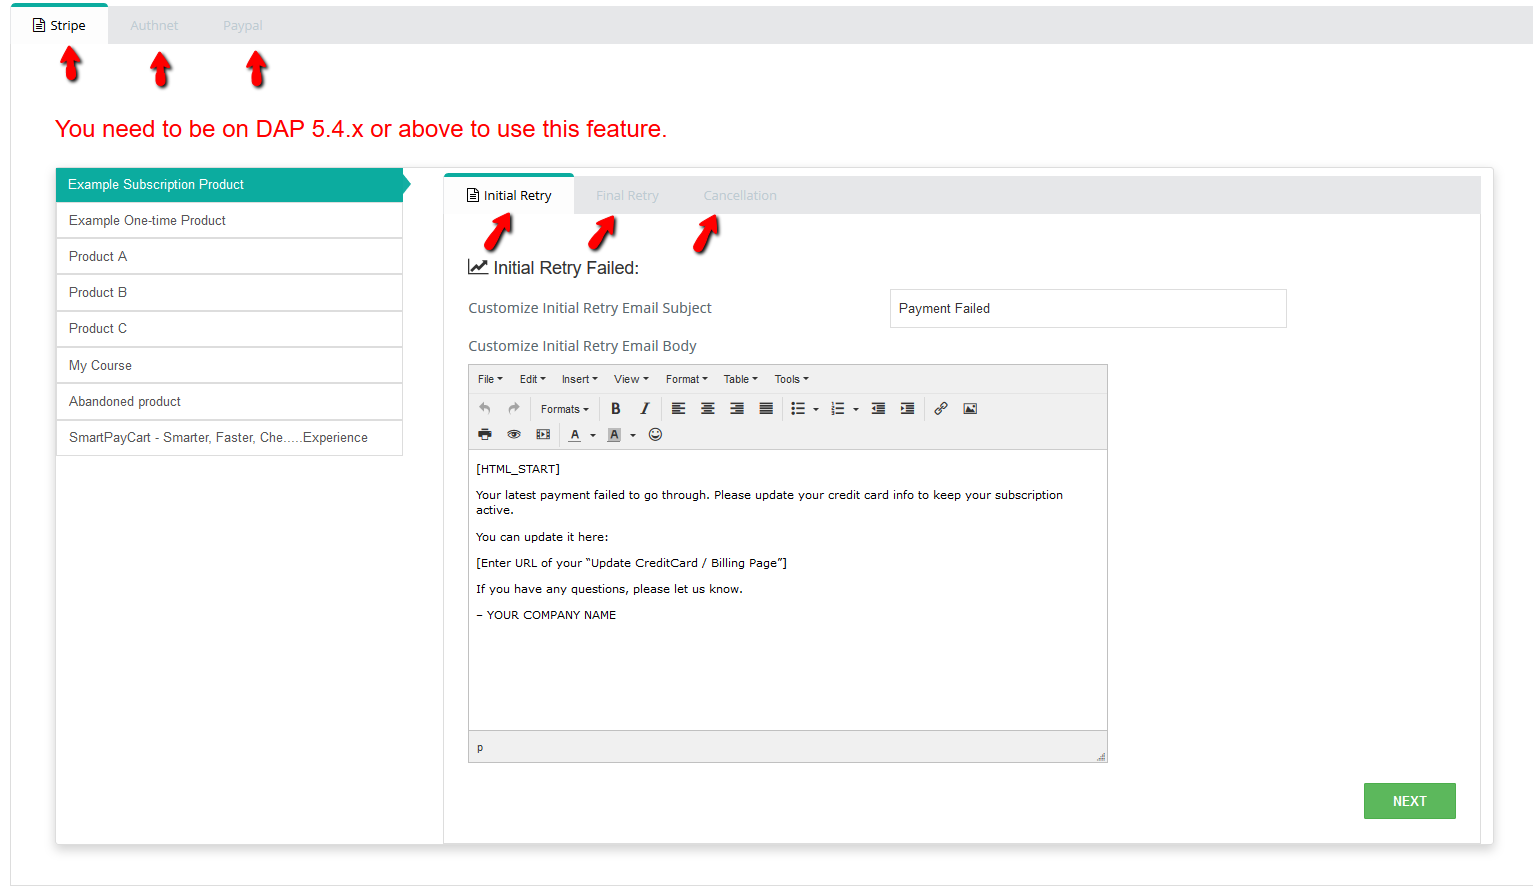The height and width of the screenshot is (893, 1533).
Task: Click the email subject field "Payment Failed"
Action: tap(1087, 309)
